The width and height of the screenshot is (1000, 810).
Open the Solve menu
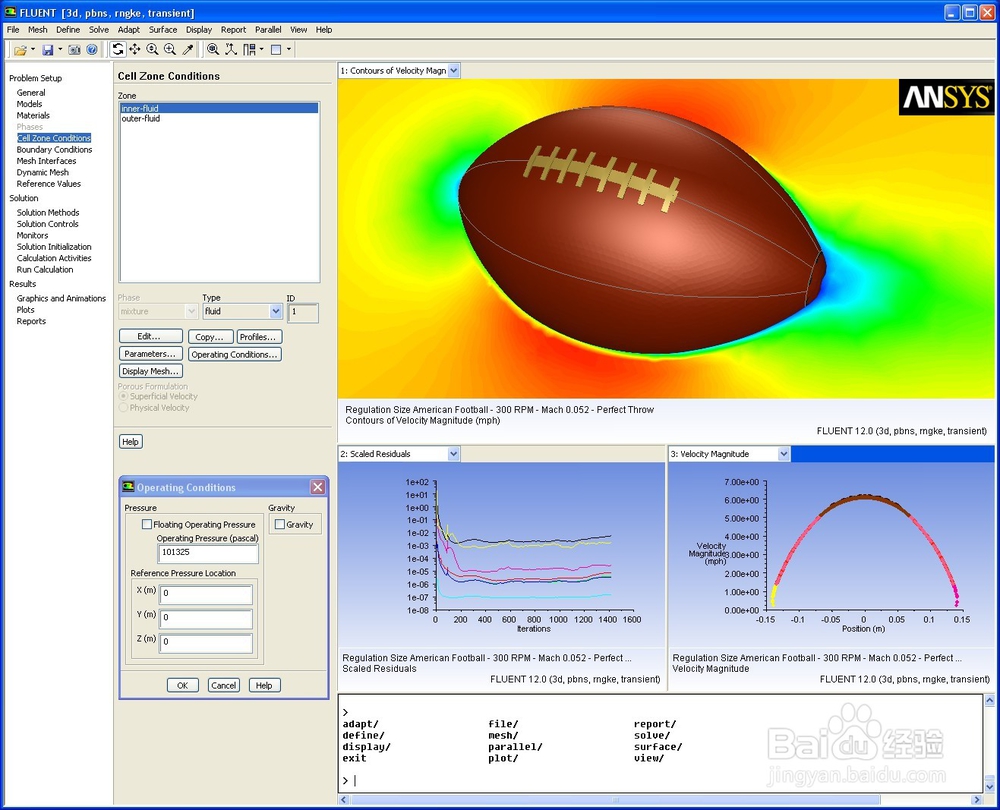click(x=99, y=29)
